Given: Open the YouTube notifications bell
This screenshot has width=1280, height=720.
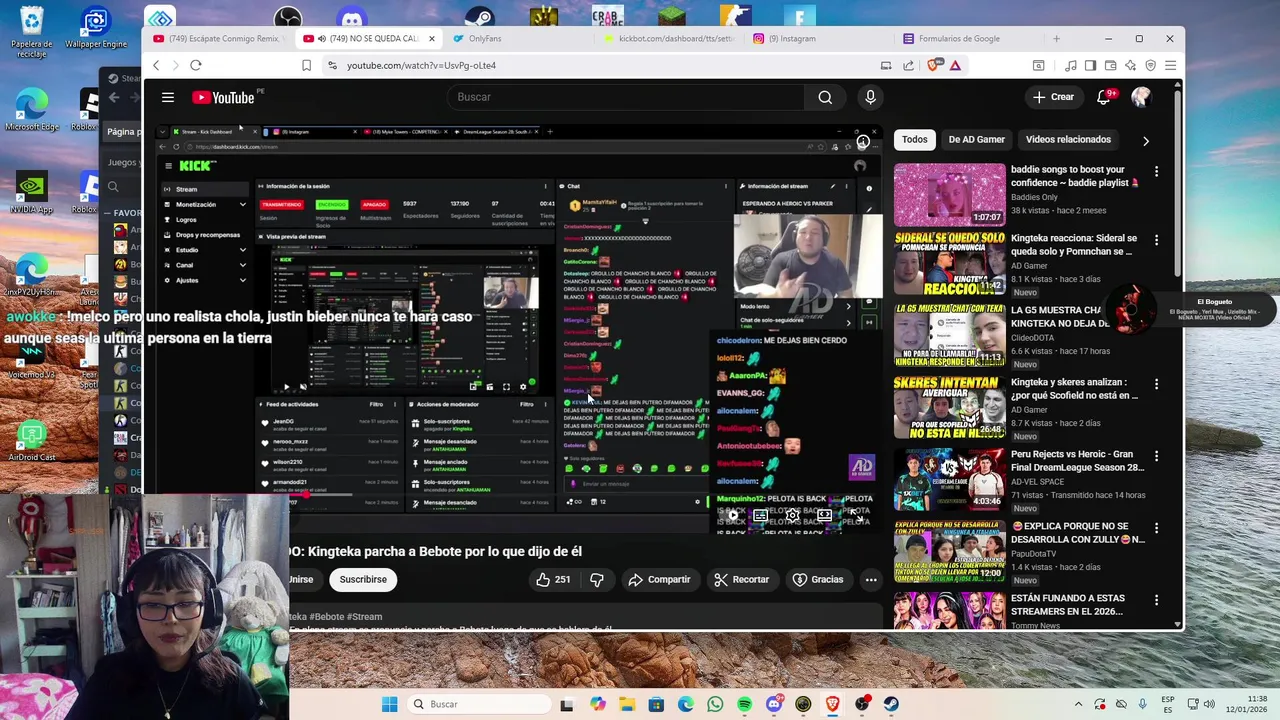Looking at the screenshot, I should point(1104,97).
